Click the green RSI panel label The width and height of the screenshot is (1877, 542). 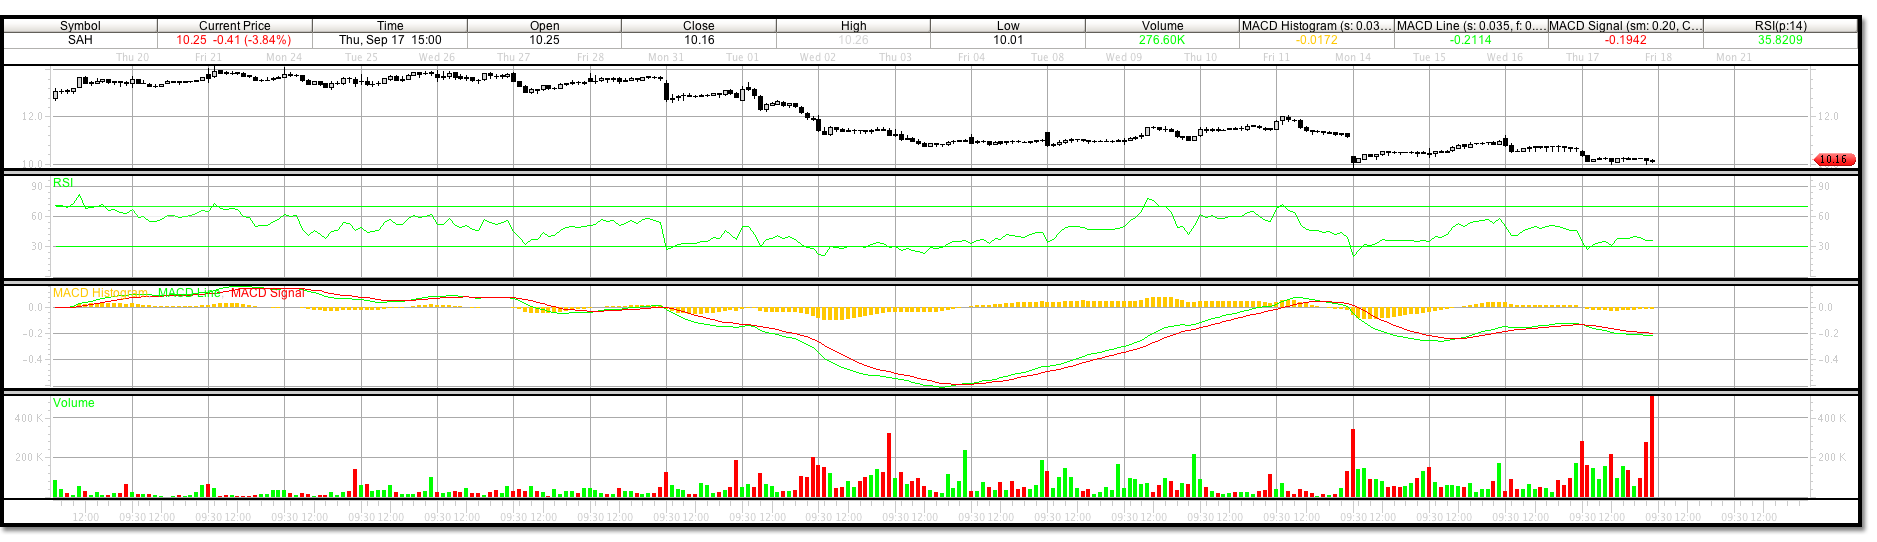63,183
